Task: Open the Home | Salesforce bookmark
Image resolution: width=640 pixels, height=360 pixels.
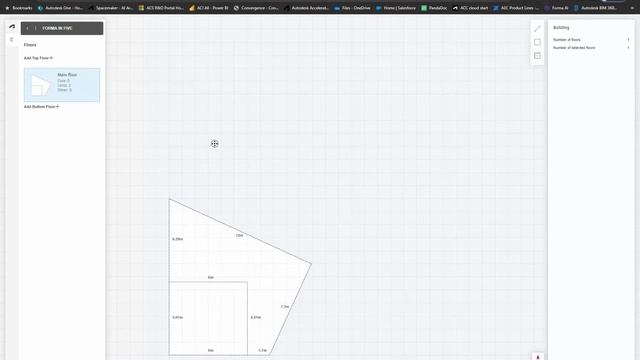Action: [396, 8]
